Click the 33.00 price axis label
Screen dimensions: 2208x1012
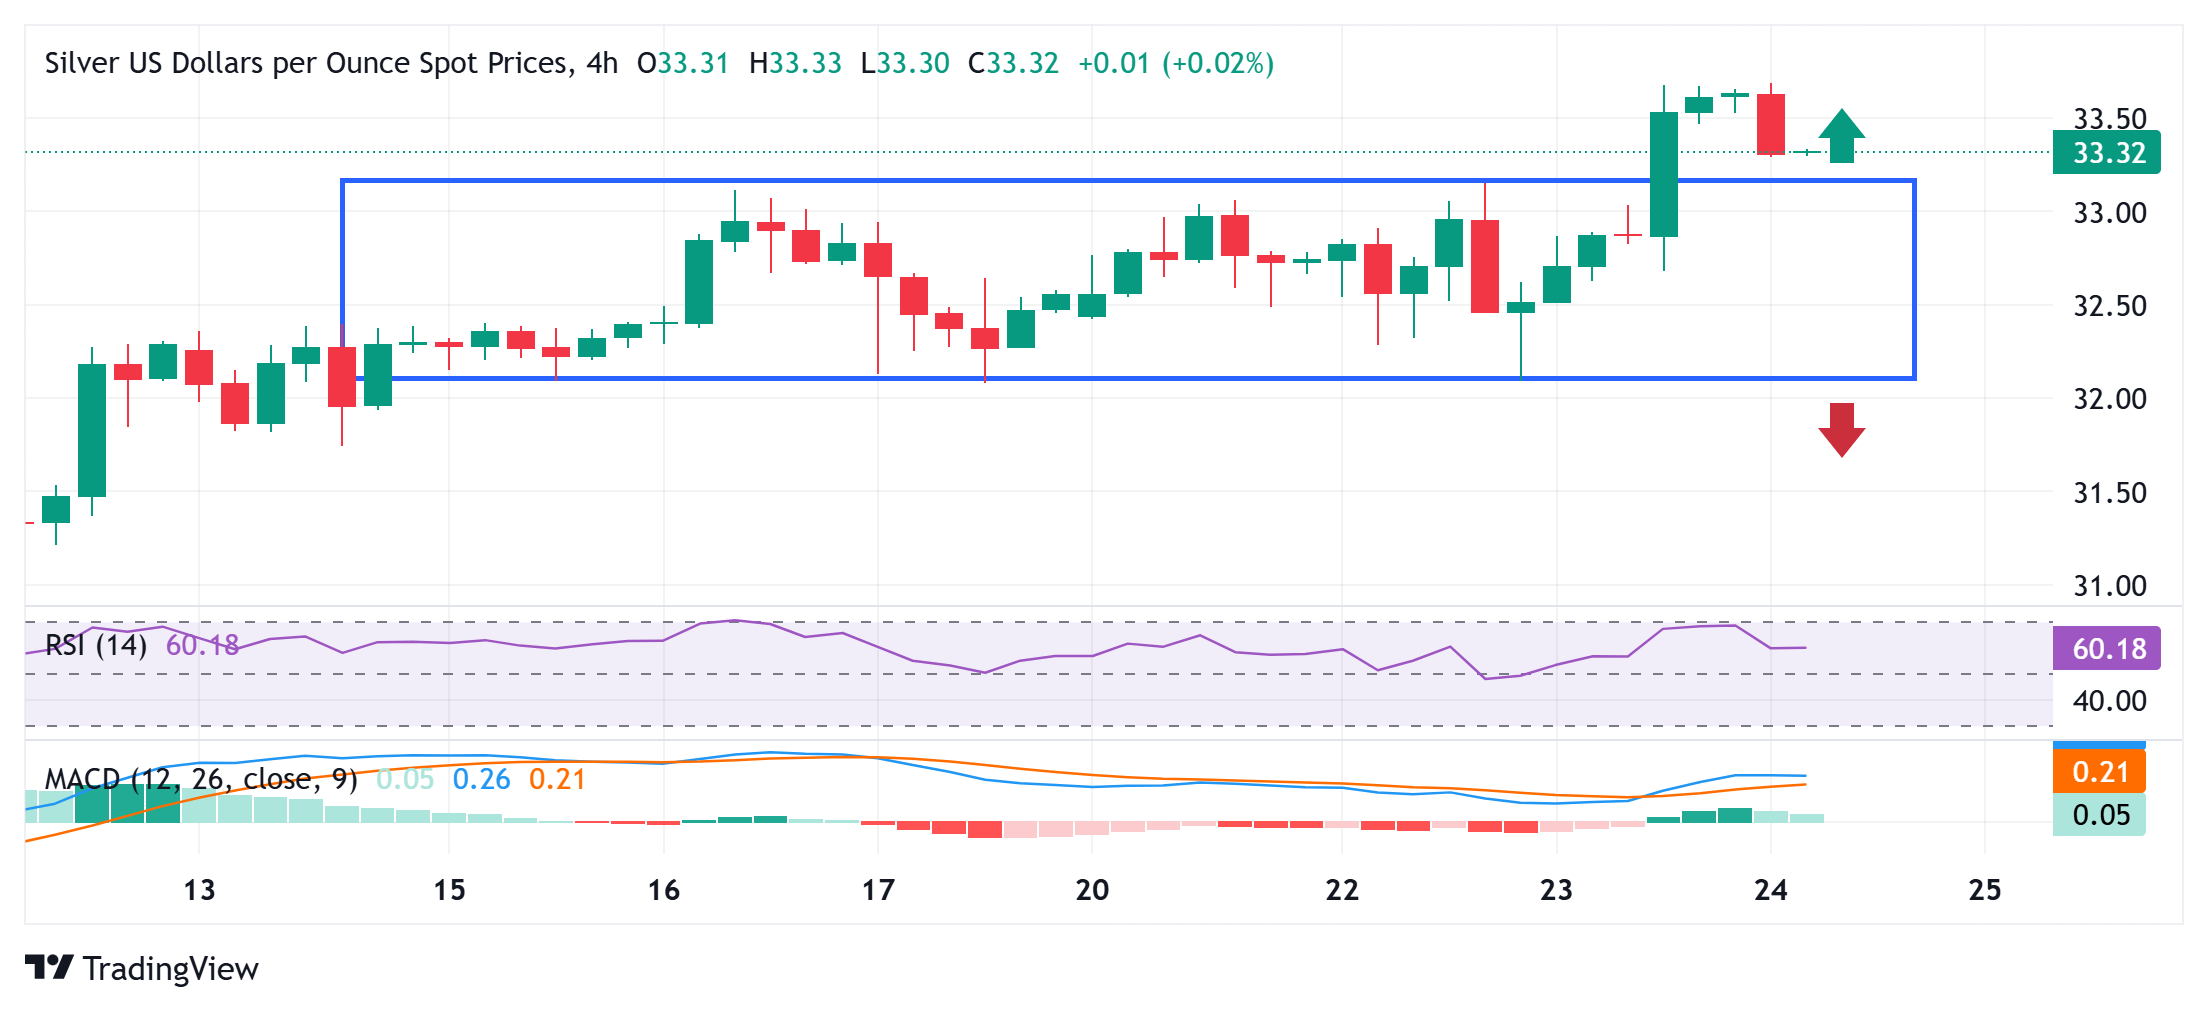pyautogui.click(x=2110, y=212)
